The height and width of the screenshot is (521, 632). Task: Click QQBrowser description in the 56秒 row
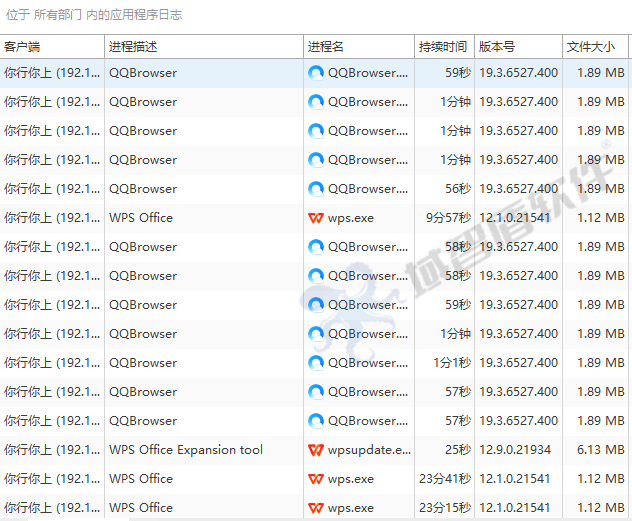pos(143,189)
